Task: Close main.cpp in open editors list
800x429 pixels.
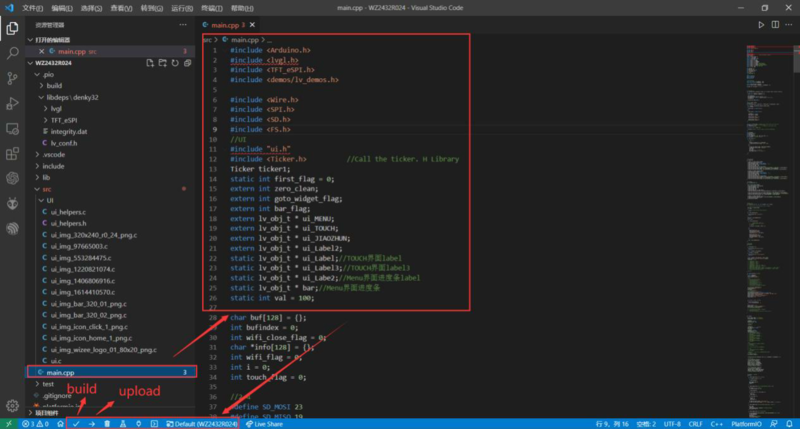Action: (42, 52)
